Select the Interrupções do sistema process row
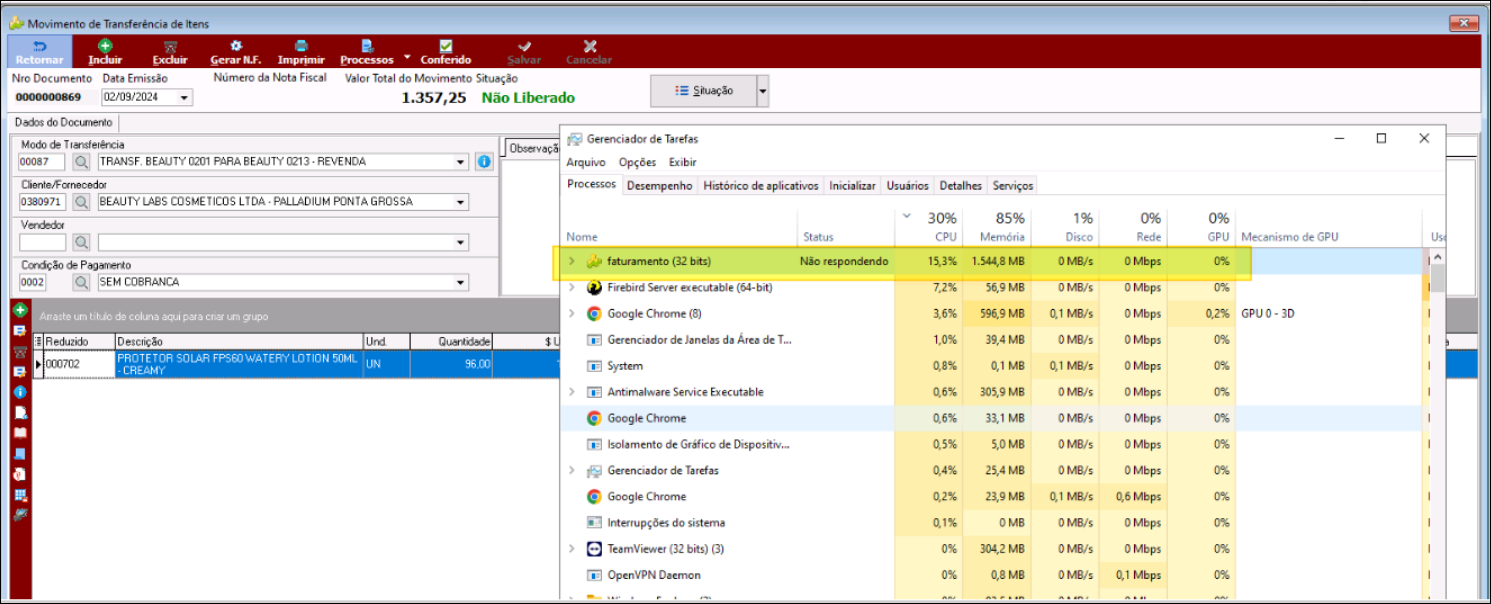The height and width of the screenshot is (604, 1491). (993, 523)
